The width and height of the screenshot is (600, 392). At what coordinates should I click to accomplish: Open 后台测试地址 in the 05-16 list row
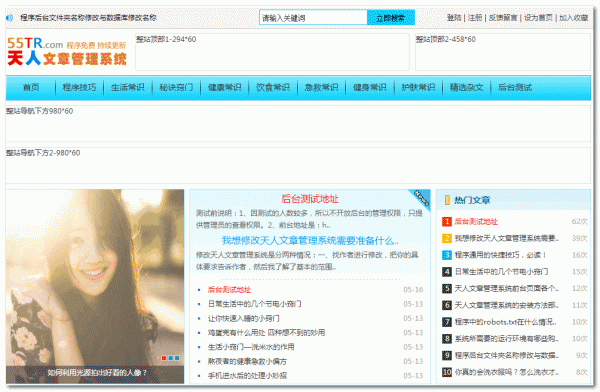[x=229, y=289]
